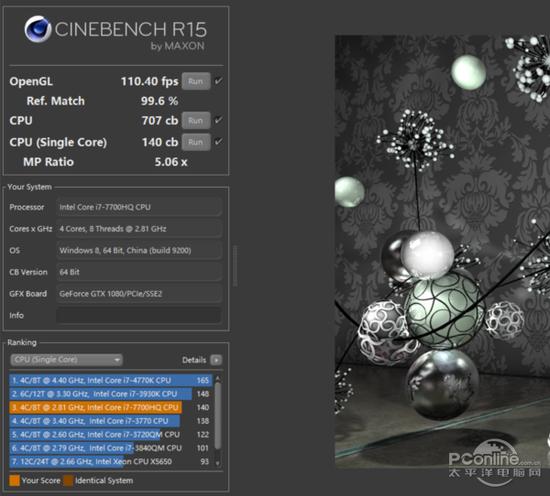Click the 'Details' label in Ranking
This screenshot has height=496, width=550.
coord(194,360)
